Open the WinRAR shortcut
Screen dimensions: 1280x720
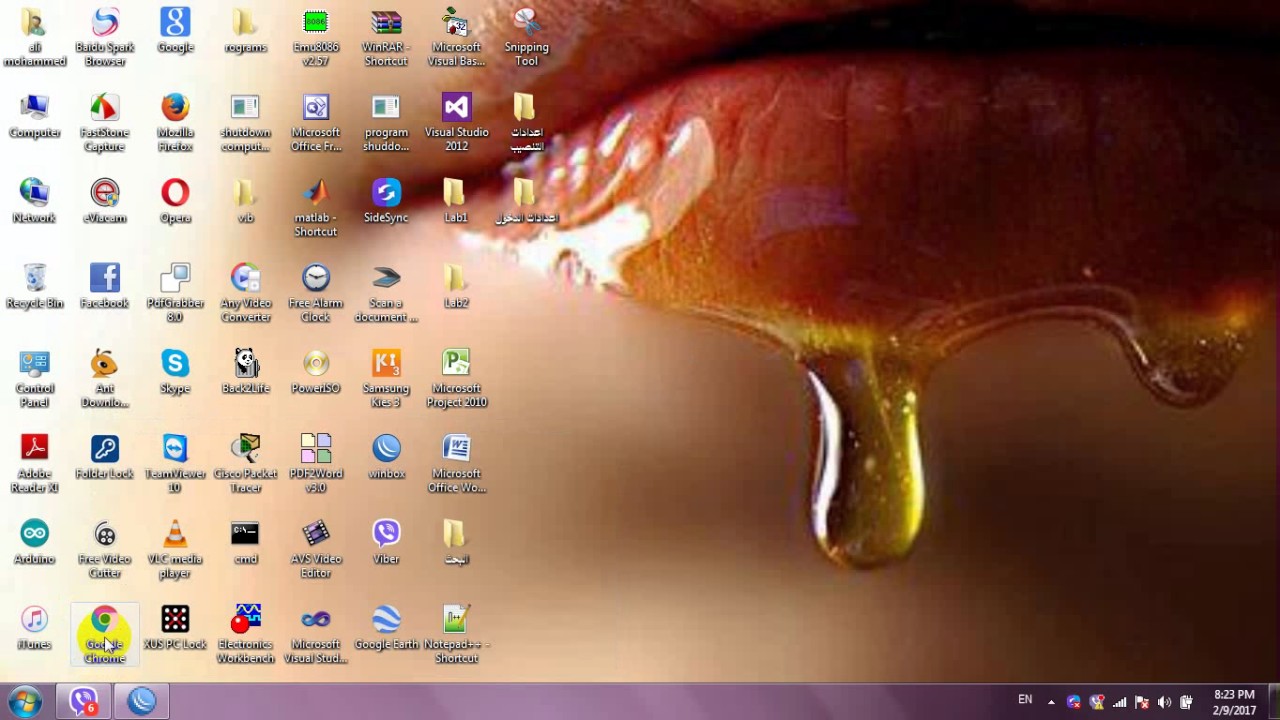pyautogui.click(x=386, y=38)
